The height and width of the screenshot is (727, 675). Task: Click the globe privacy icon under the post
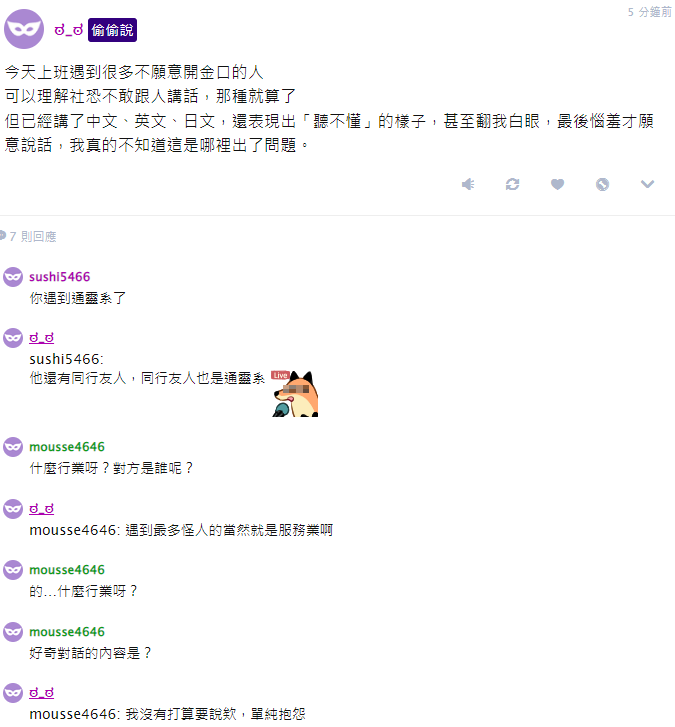pyautogui.click(x=602, y=184)
